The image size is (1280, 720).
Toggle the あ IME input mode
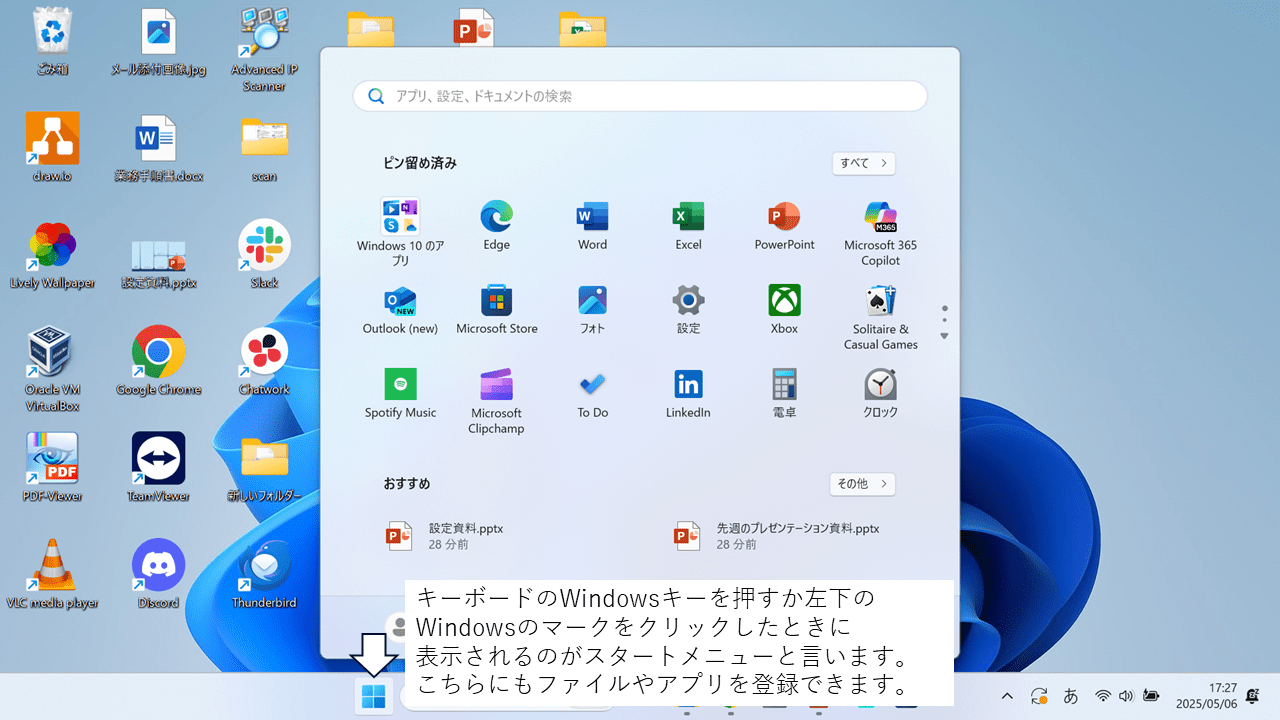(x=1070, y=696)
